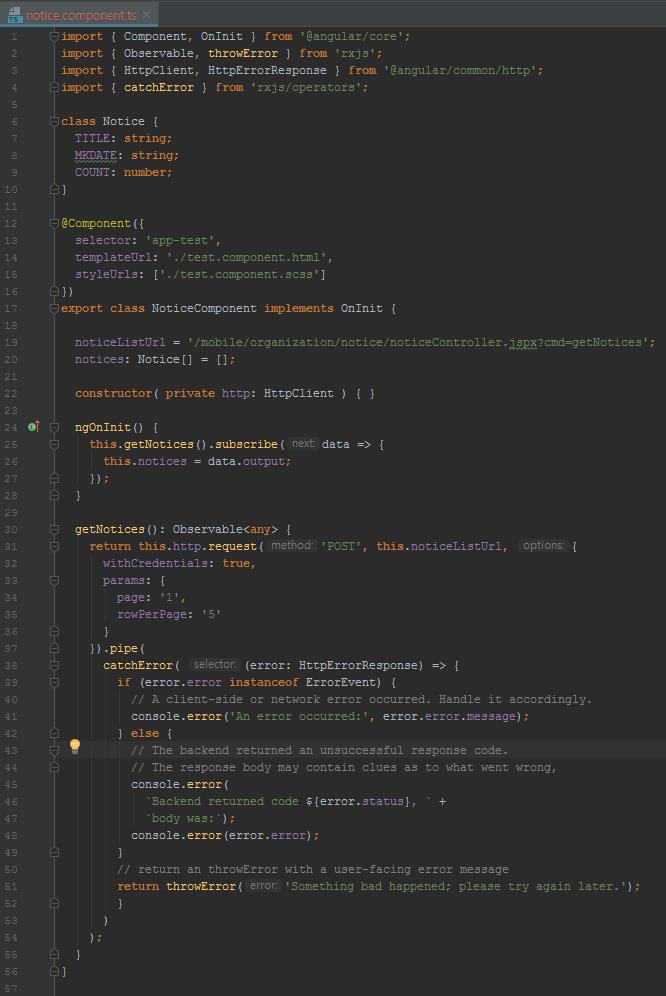Screen dimensions: 666x996
Task: Click the '@angular/common/http' import path
Action: click(x=460, y=71)
